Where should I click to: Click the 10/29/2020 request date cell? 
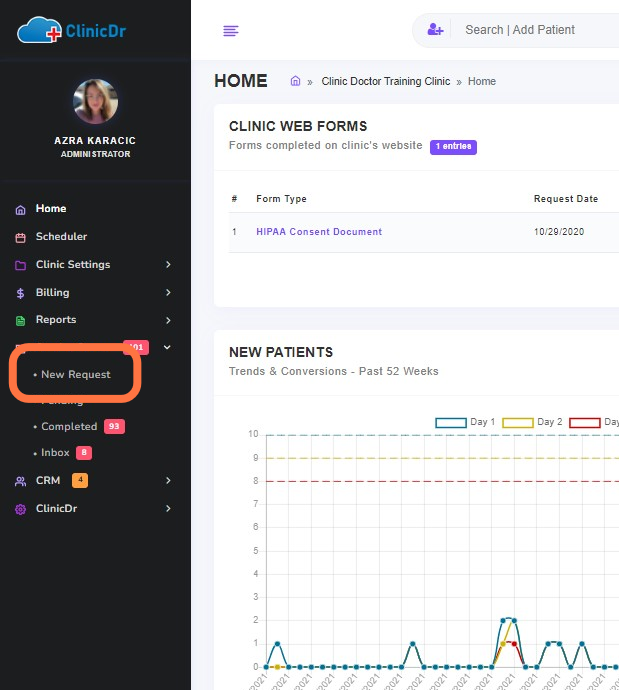click(559, 232)
